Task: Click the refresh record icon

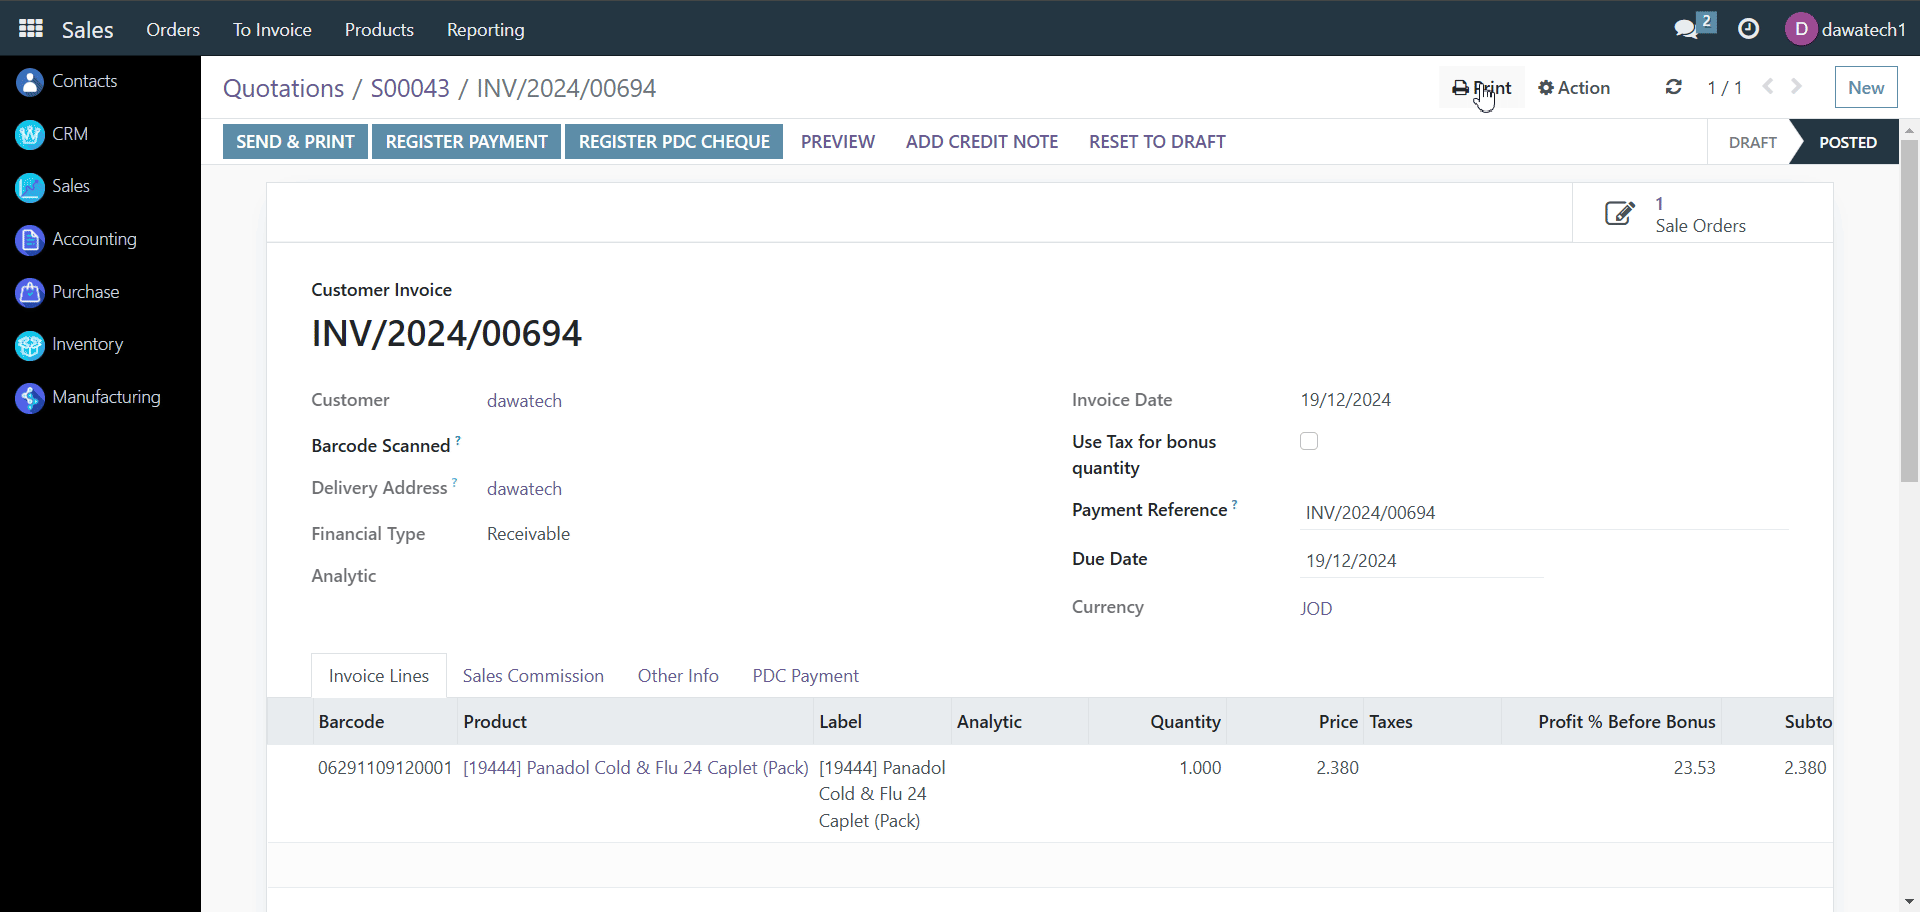Action: 1673,87
